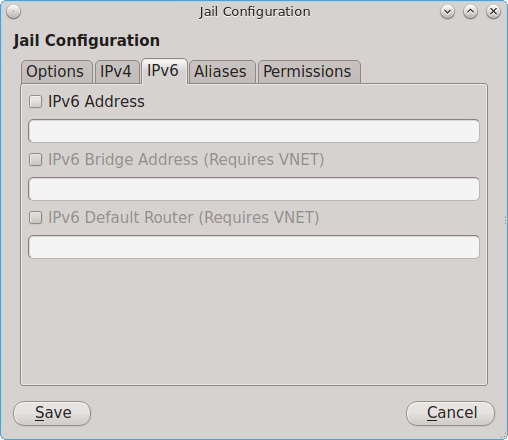Screen dimensions: 508x440
Task: Show the Permissions tab
Action: coord(309,72)
